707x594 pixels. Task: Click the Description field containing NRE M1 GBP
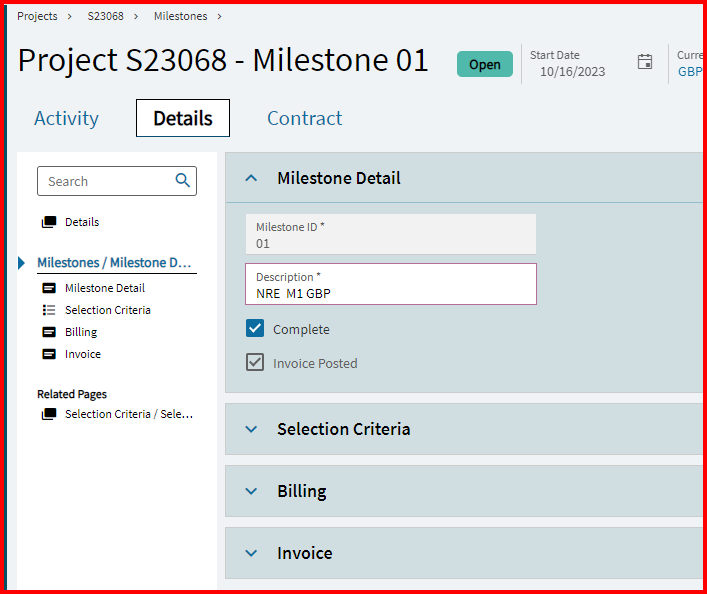point(391,284)
